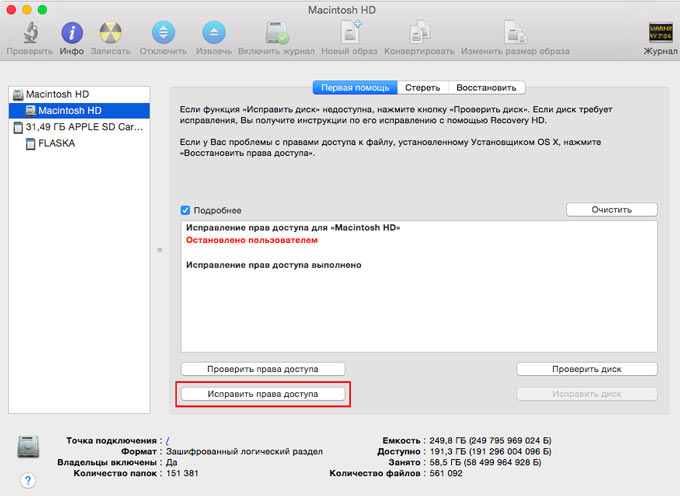Click the green zoom window button
The width and height of the screenshot is (680, 496).
(x=42, y=10)
